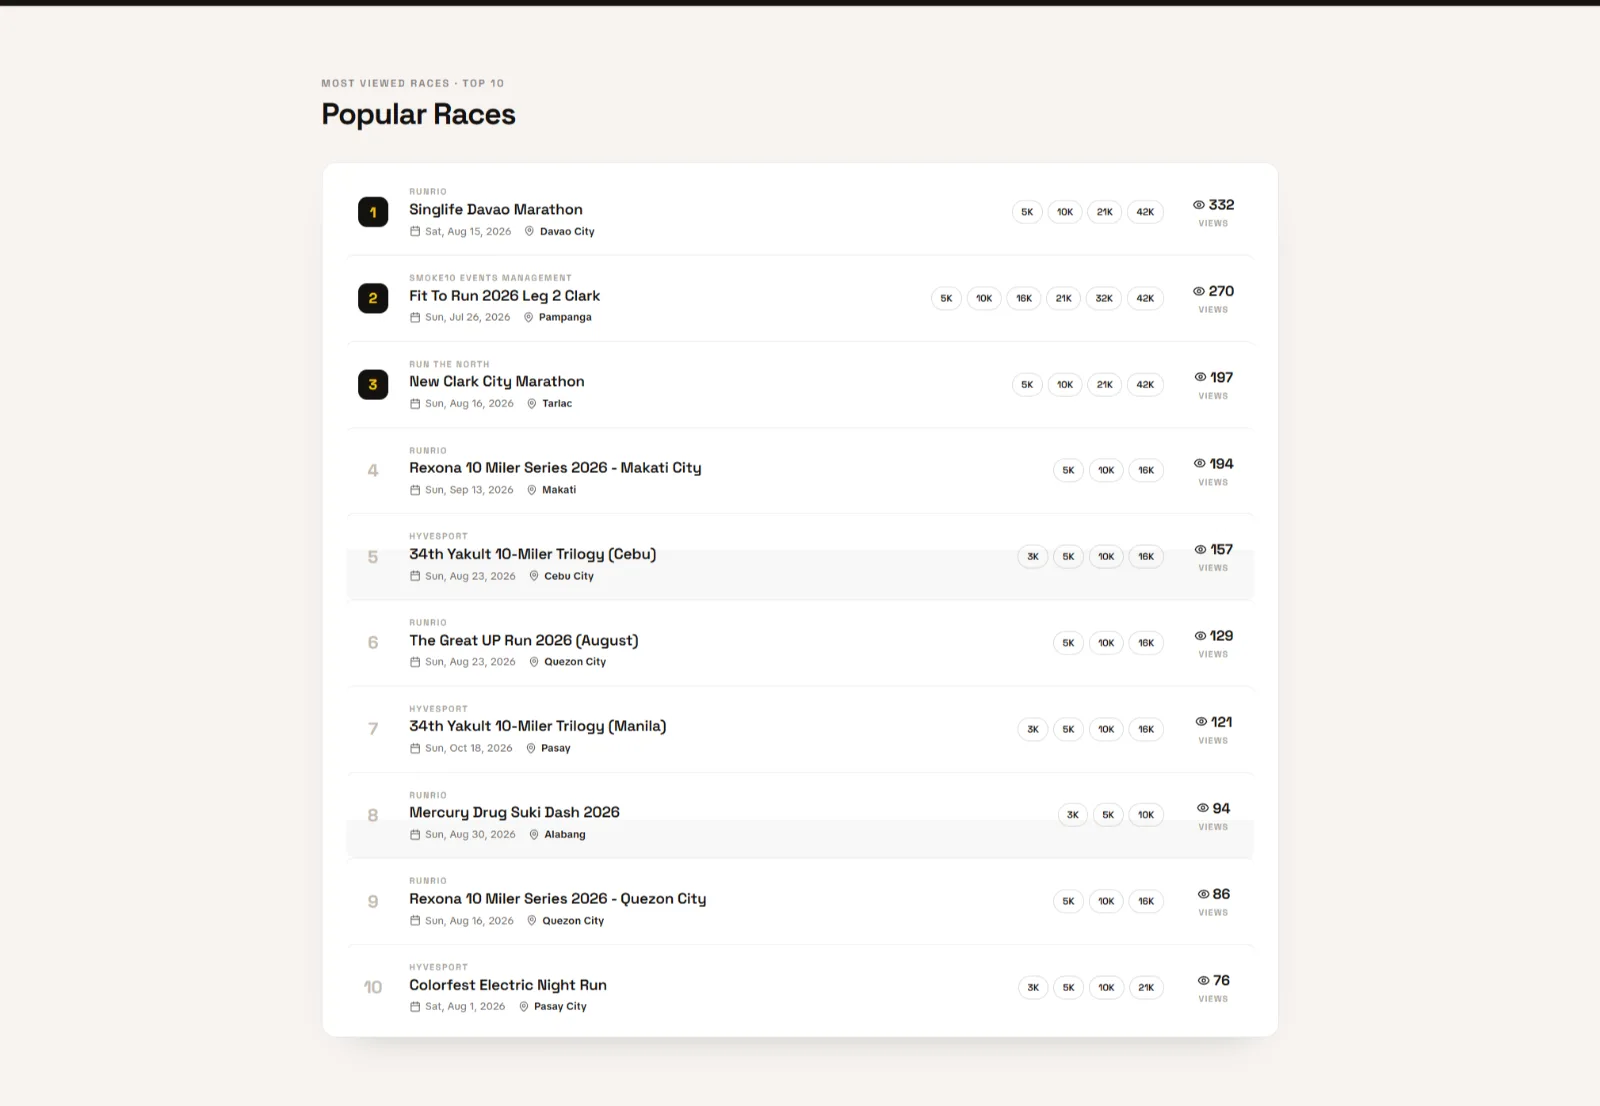The height and width of the screenshot is (1106, 1600).
Task: Click eye views icon next to 332
Action: [1199, 205]
